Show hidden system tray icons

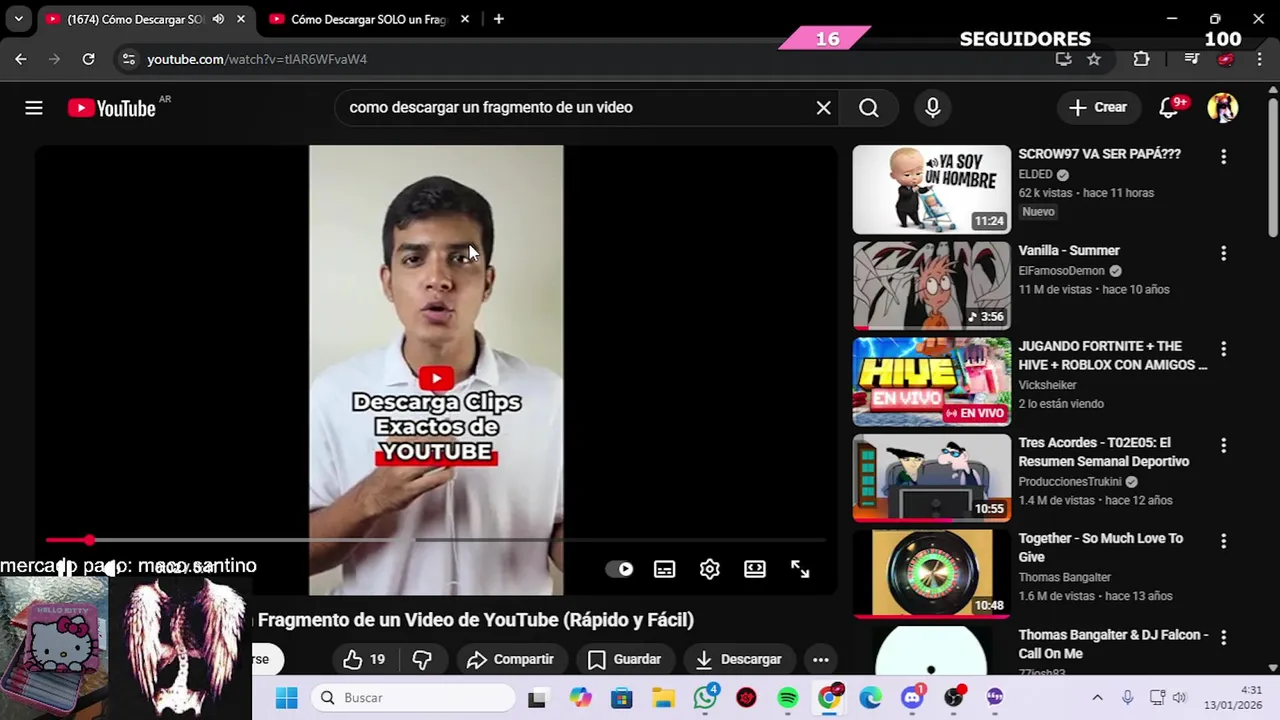(1097, 698)
